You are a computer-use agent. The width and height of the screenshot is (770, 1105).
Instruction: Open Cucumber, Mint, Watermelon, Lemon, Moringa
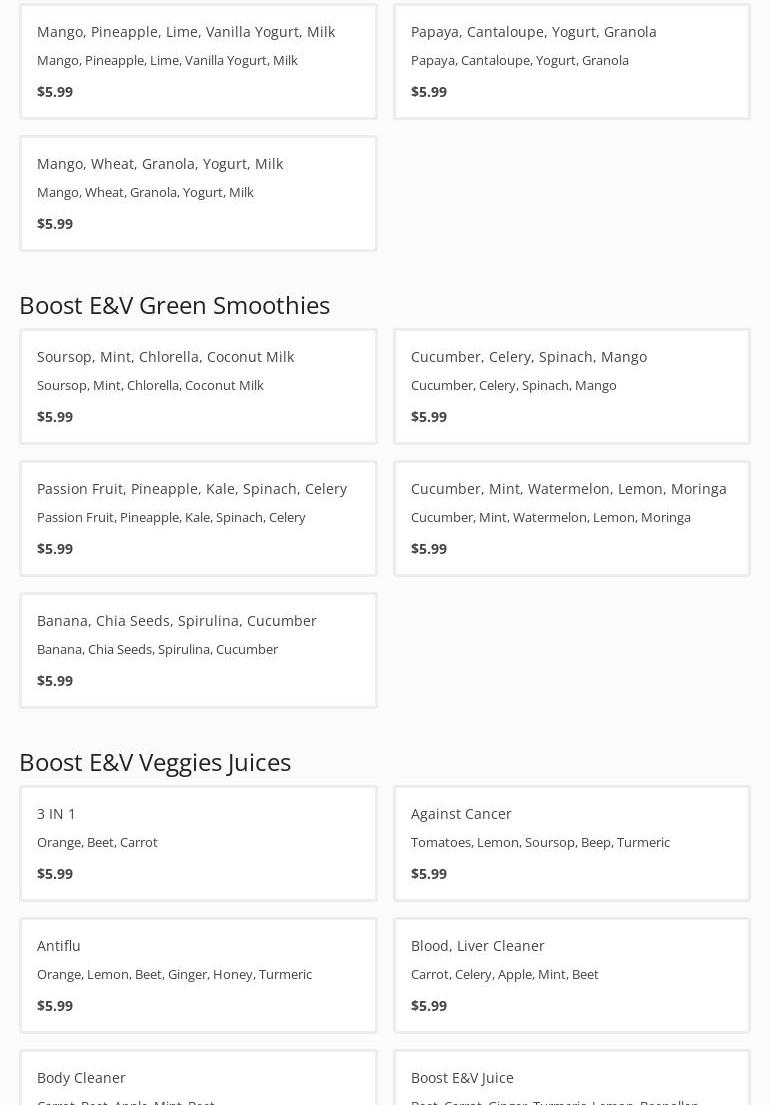(x=568, y=489)
